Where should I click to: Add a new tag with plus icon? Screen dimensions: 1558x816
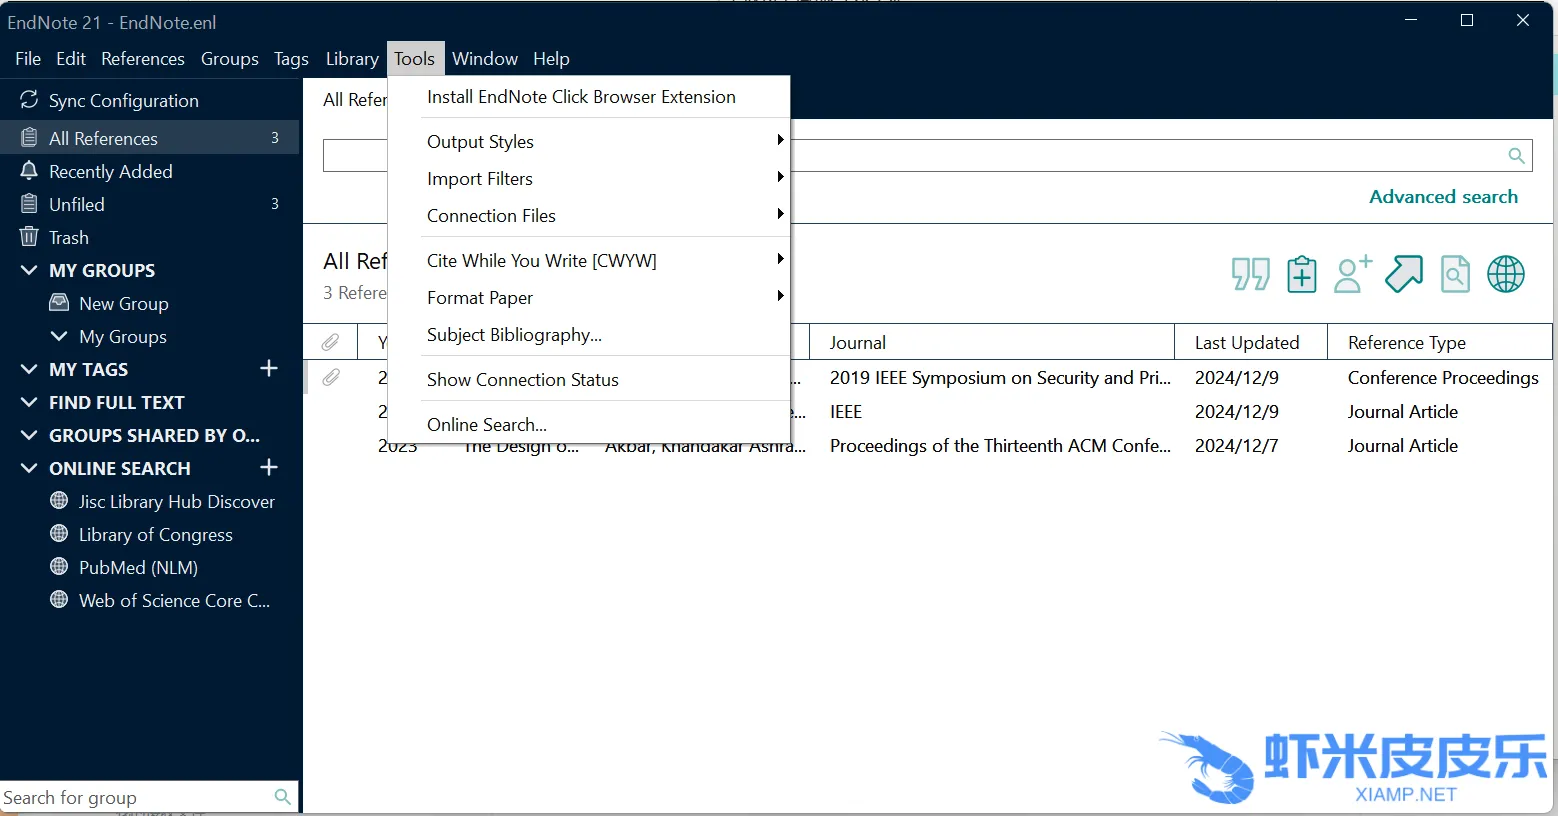click(x=268, y=369)
